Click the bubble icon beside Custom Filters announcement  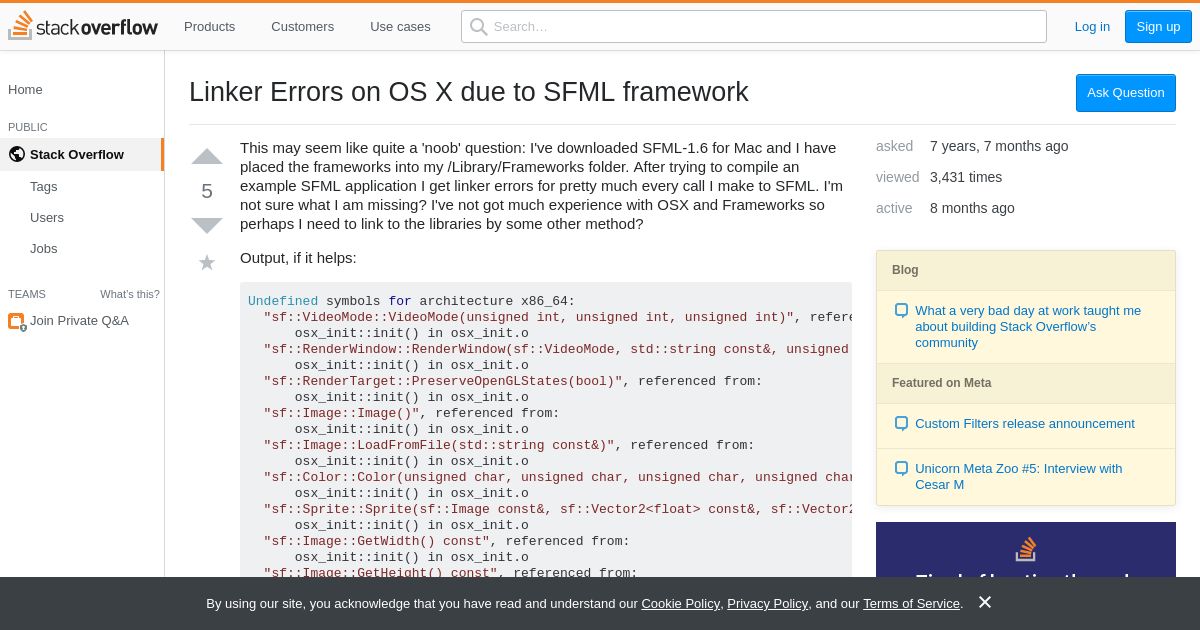(x=901, y=424)
